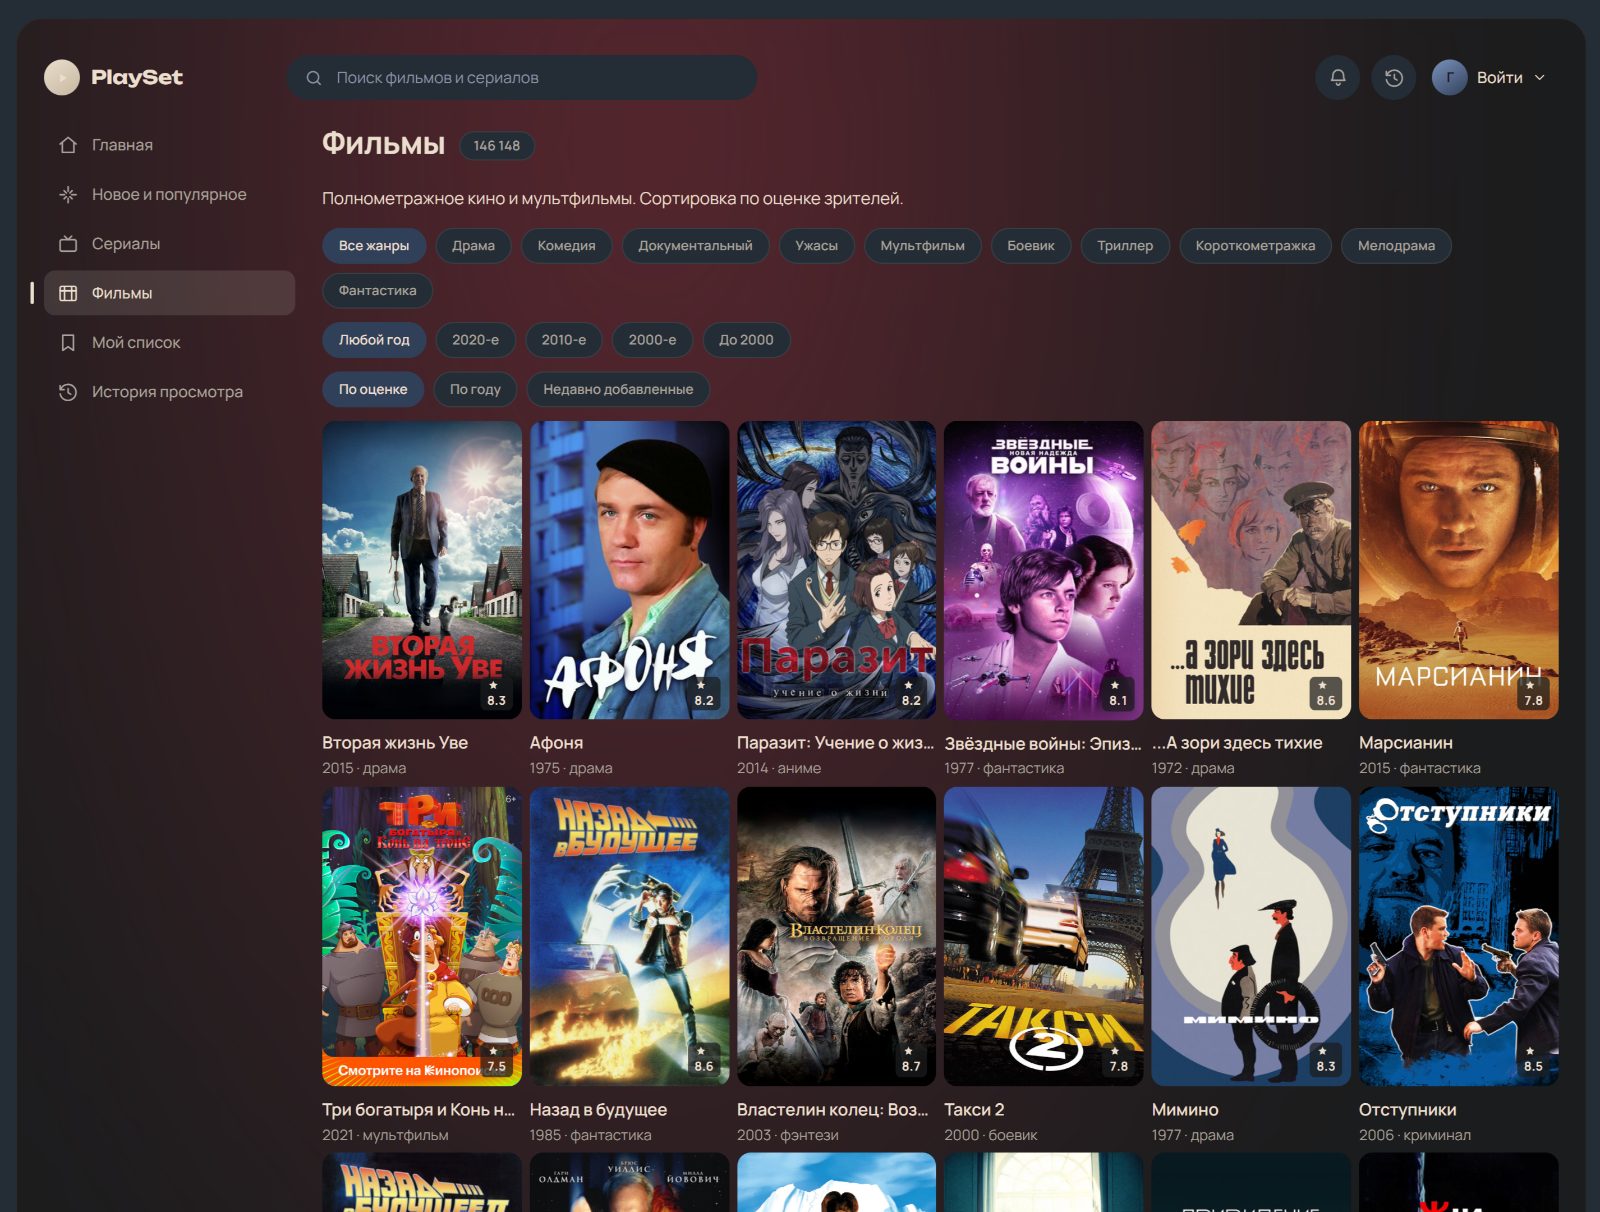Toggle the 2010-е year filter

click(564, 340)
